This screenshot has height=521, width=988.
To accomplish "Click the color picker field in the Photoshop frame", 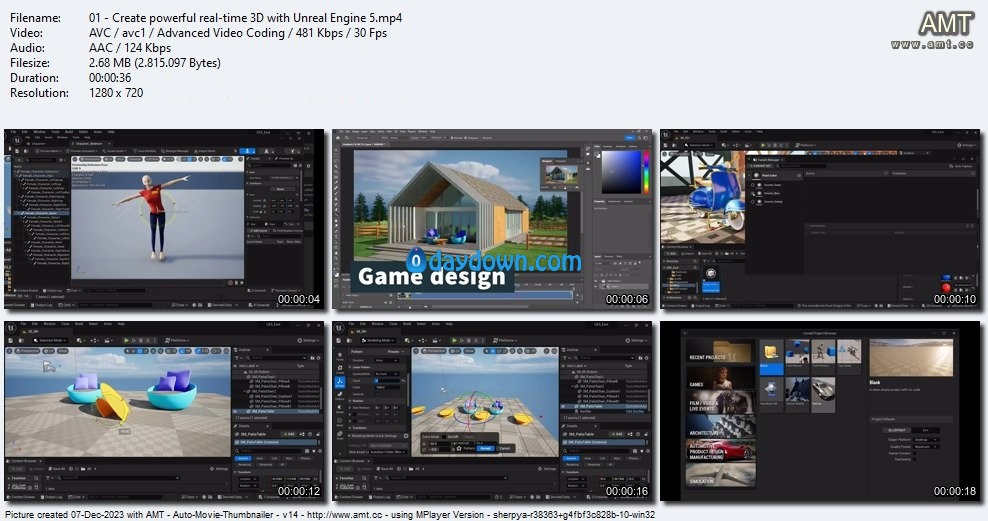I will 621,171.
